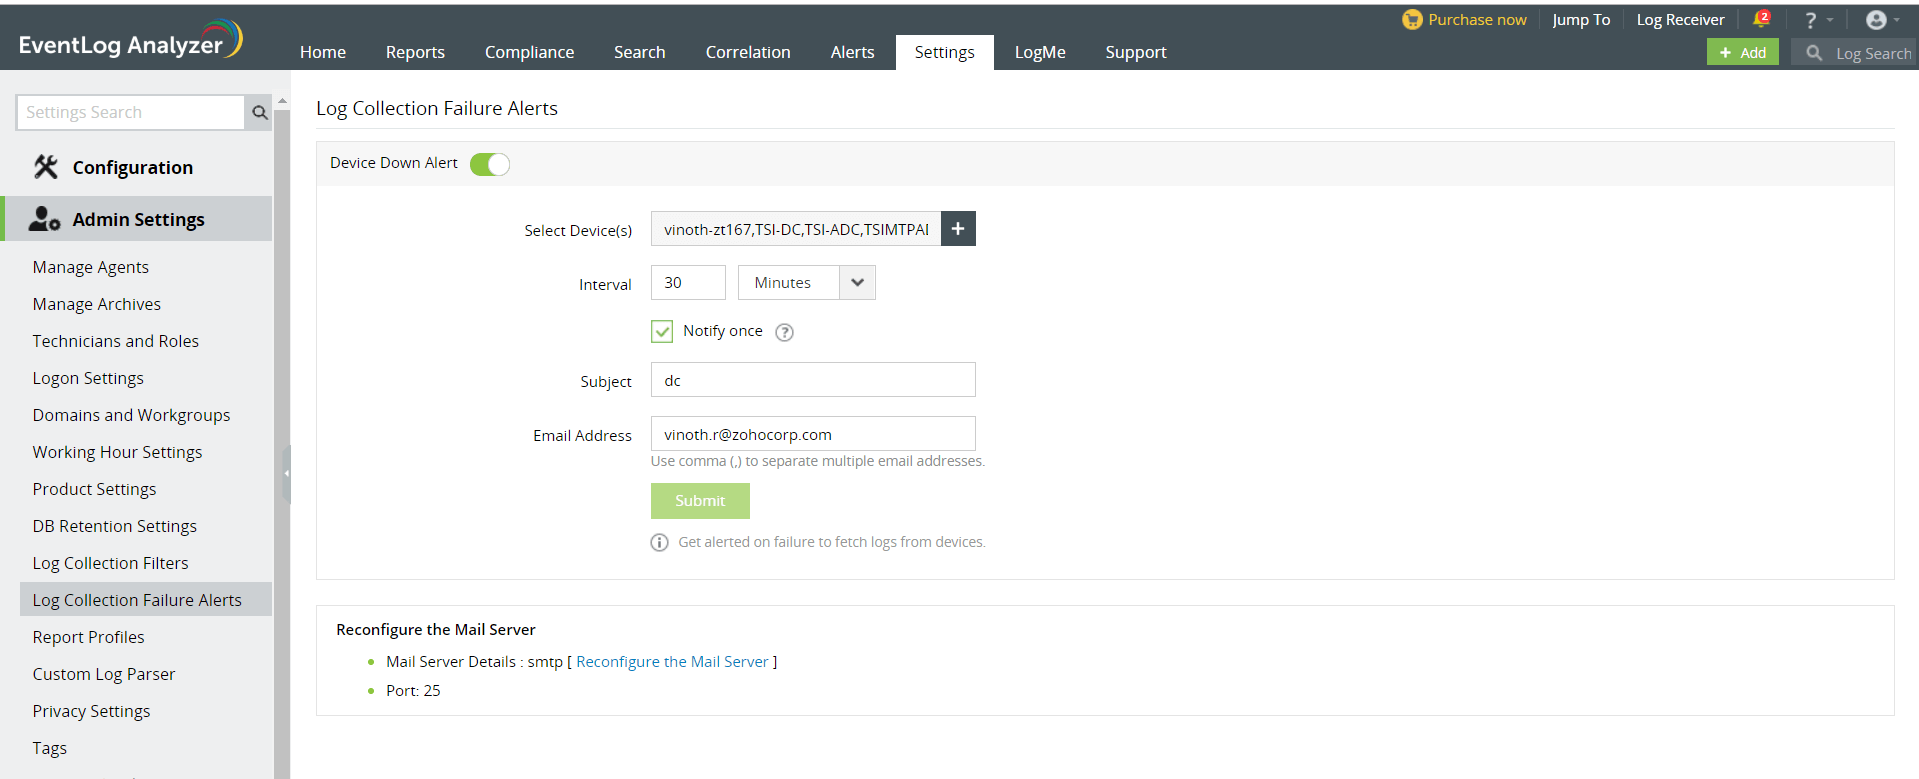Click the Subject input field
Image resolution: width=1919 pixels, height=779 pixels.
coord(813,380)
